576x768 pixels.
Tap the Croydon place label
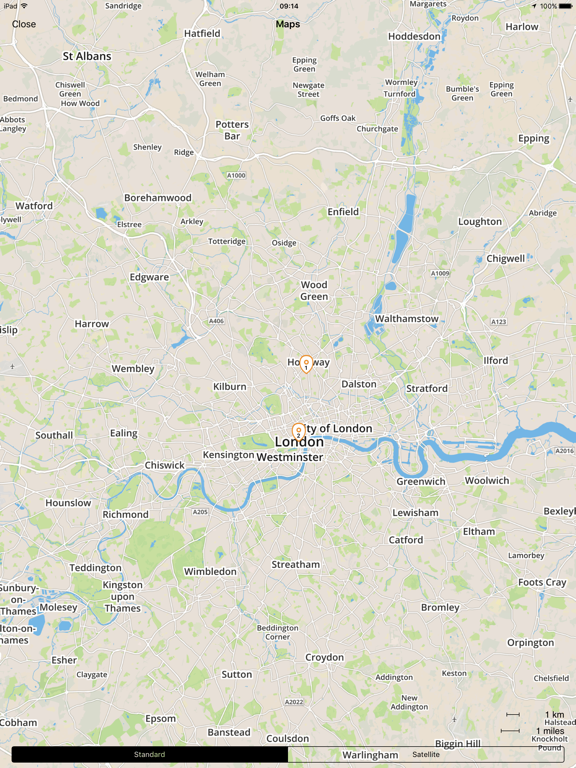coord(324,657)
